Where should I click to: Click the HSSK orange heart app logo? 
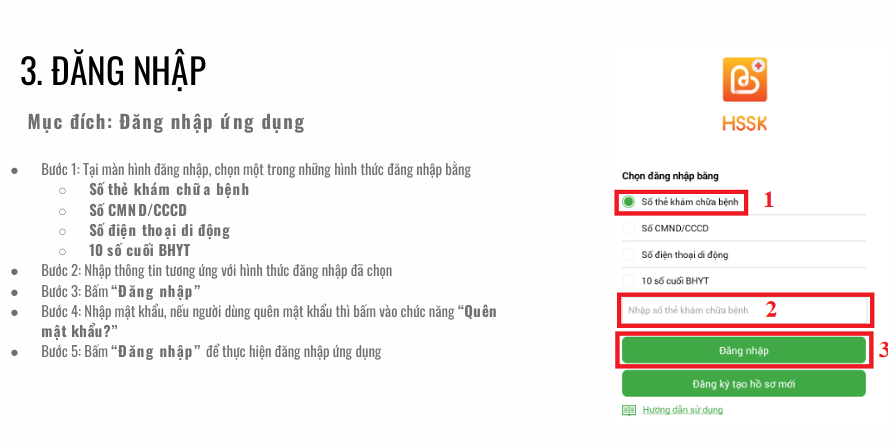[744, 80]
